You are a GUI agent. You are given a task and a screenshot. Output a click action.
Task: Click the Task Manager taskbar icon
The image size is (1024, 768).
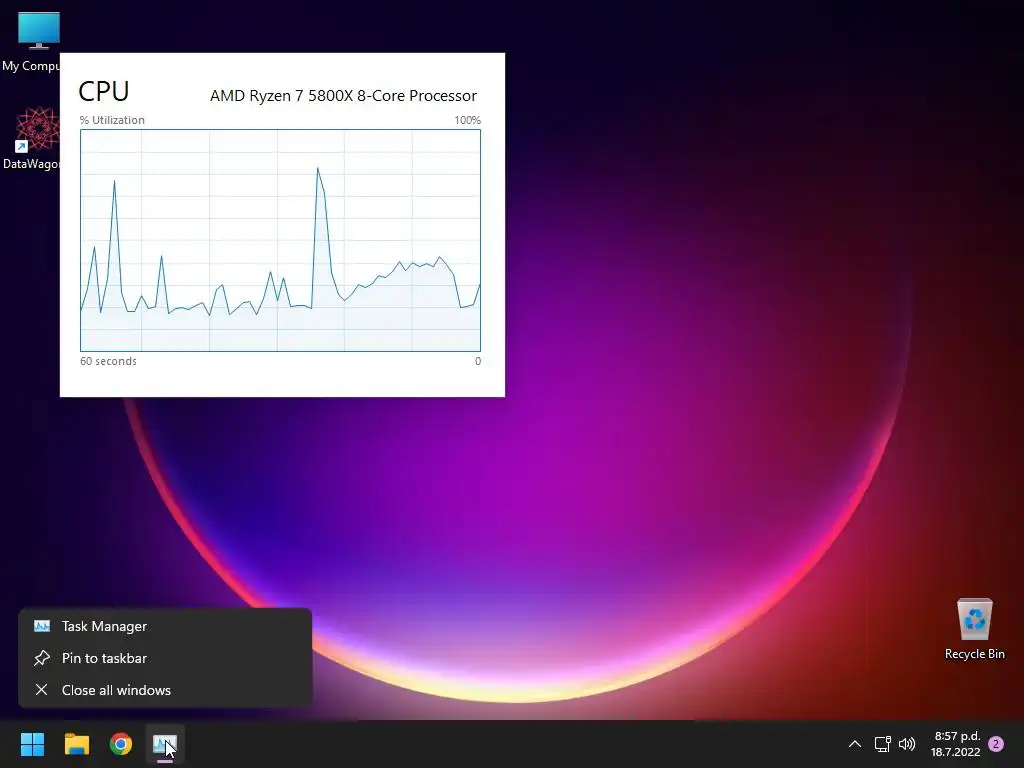(x=165, y=744)
